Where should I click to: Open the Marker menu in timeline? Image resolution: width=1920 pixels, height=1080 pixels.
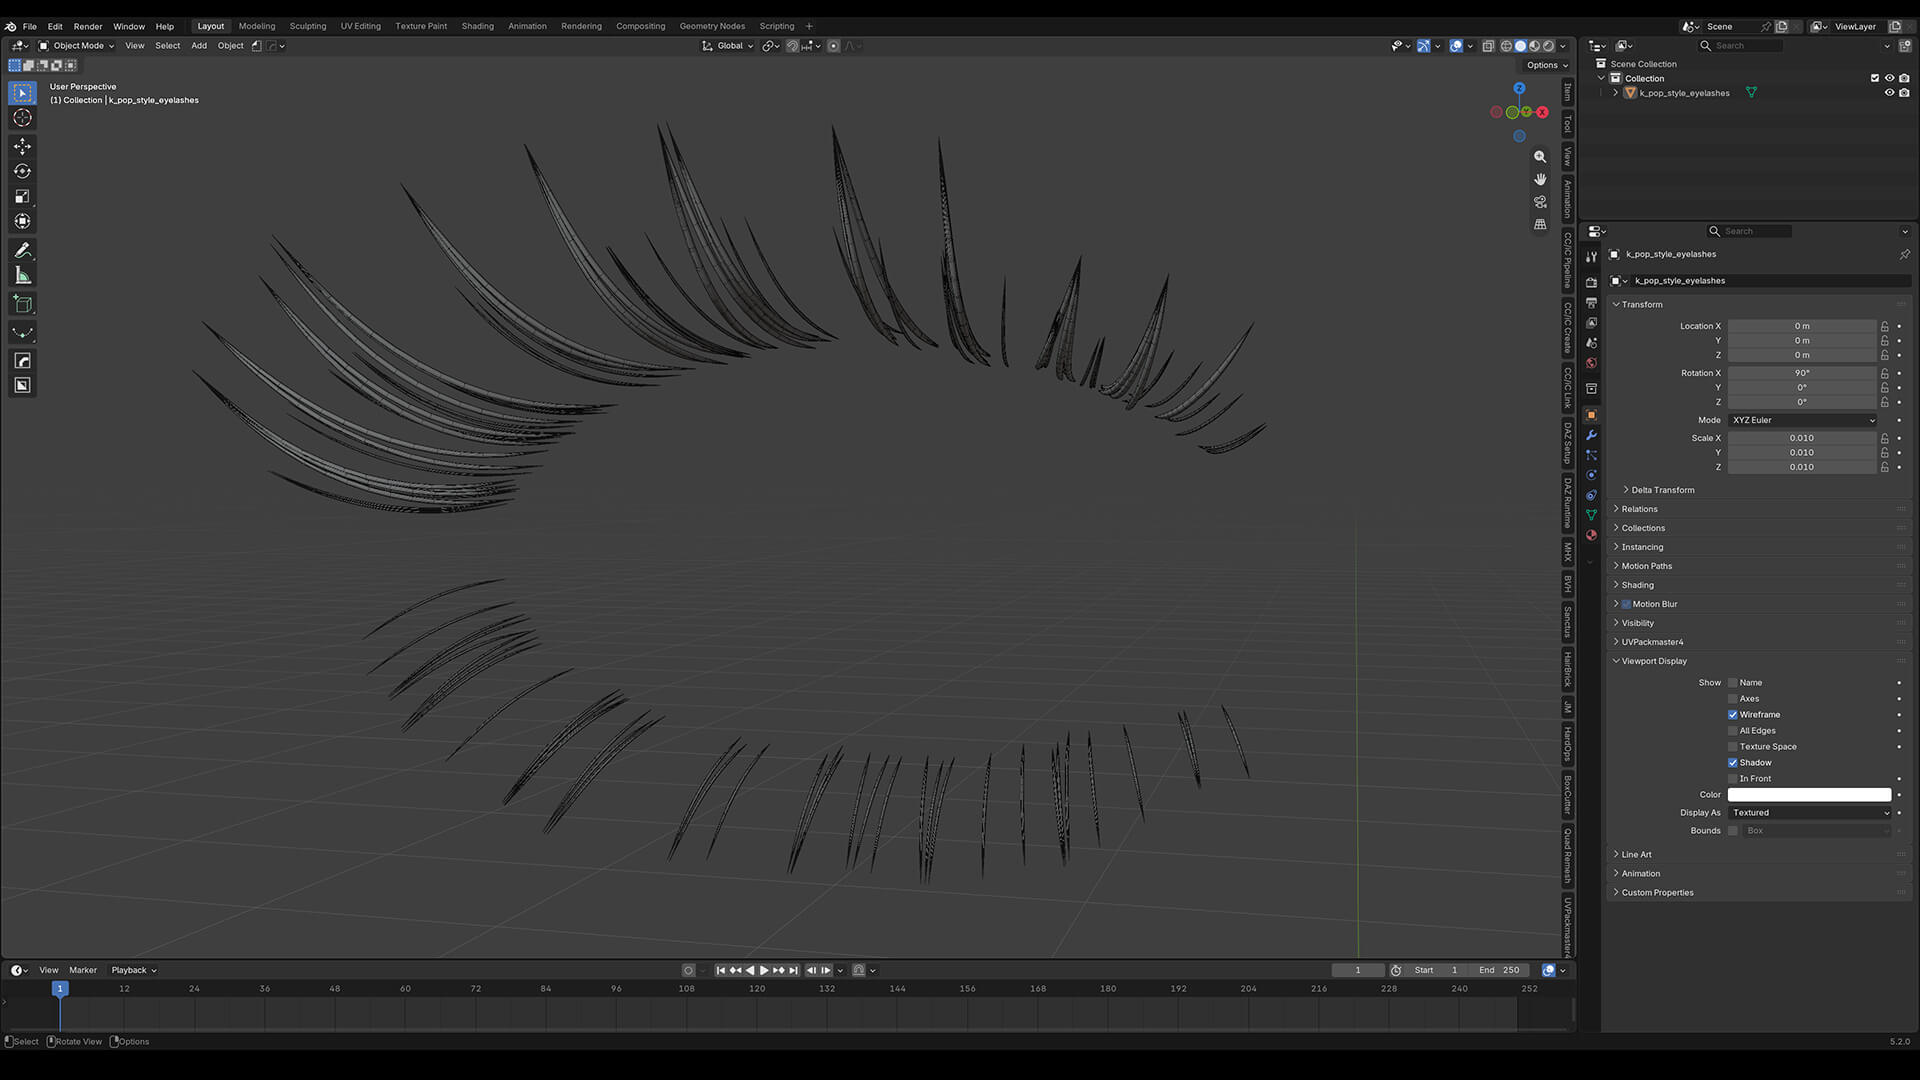pyautogui.click(x=83, y=970)
